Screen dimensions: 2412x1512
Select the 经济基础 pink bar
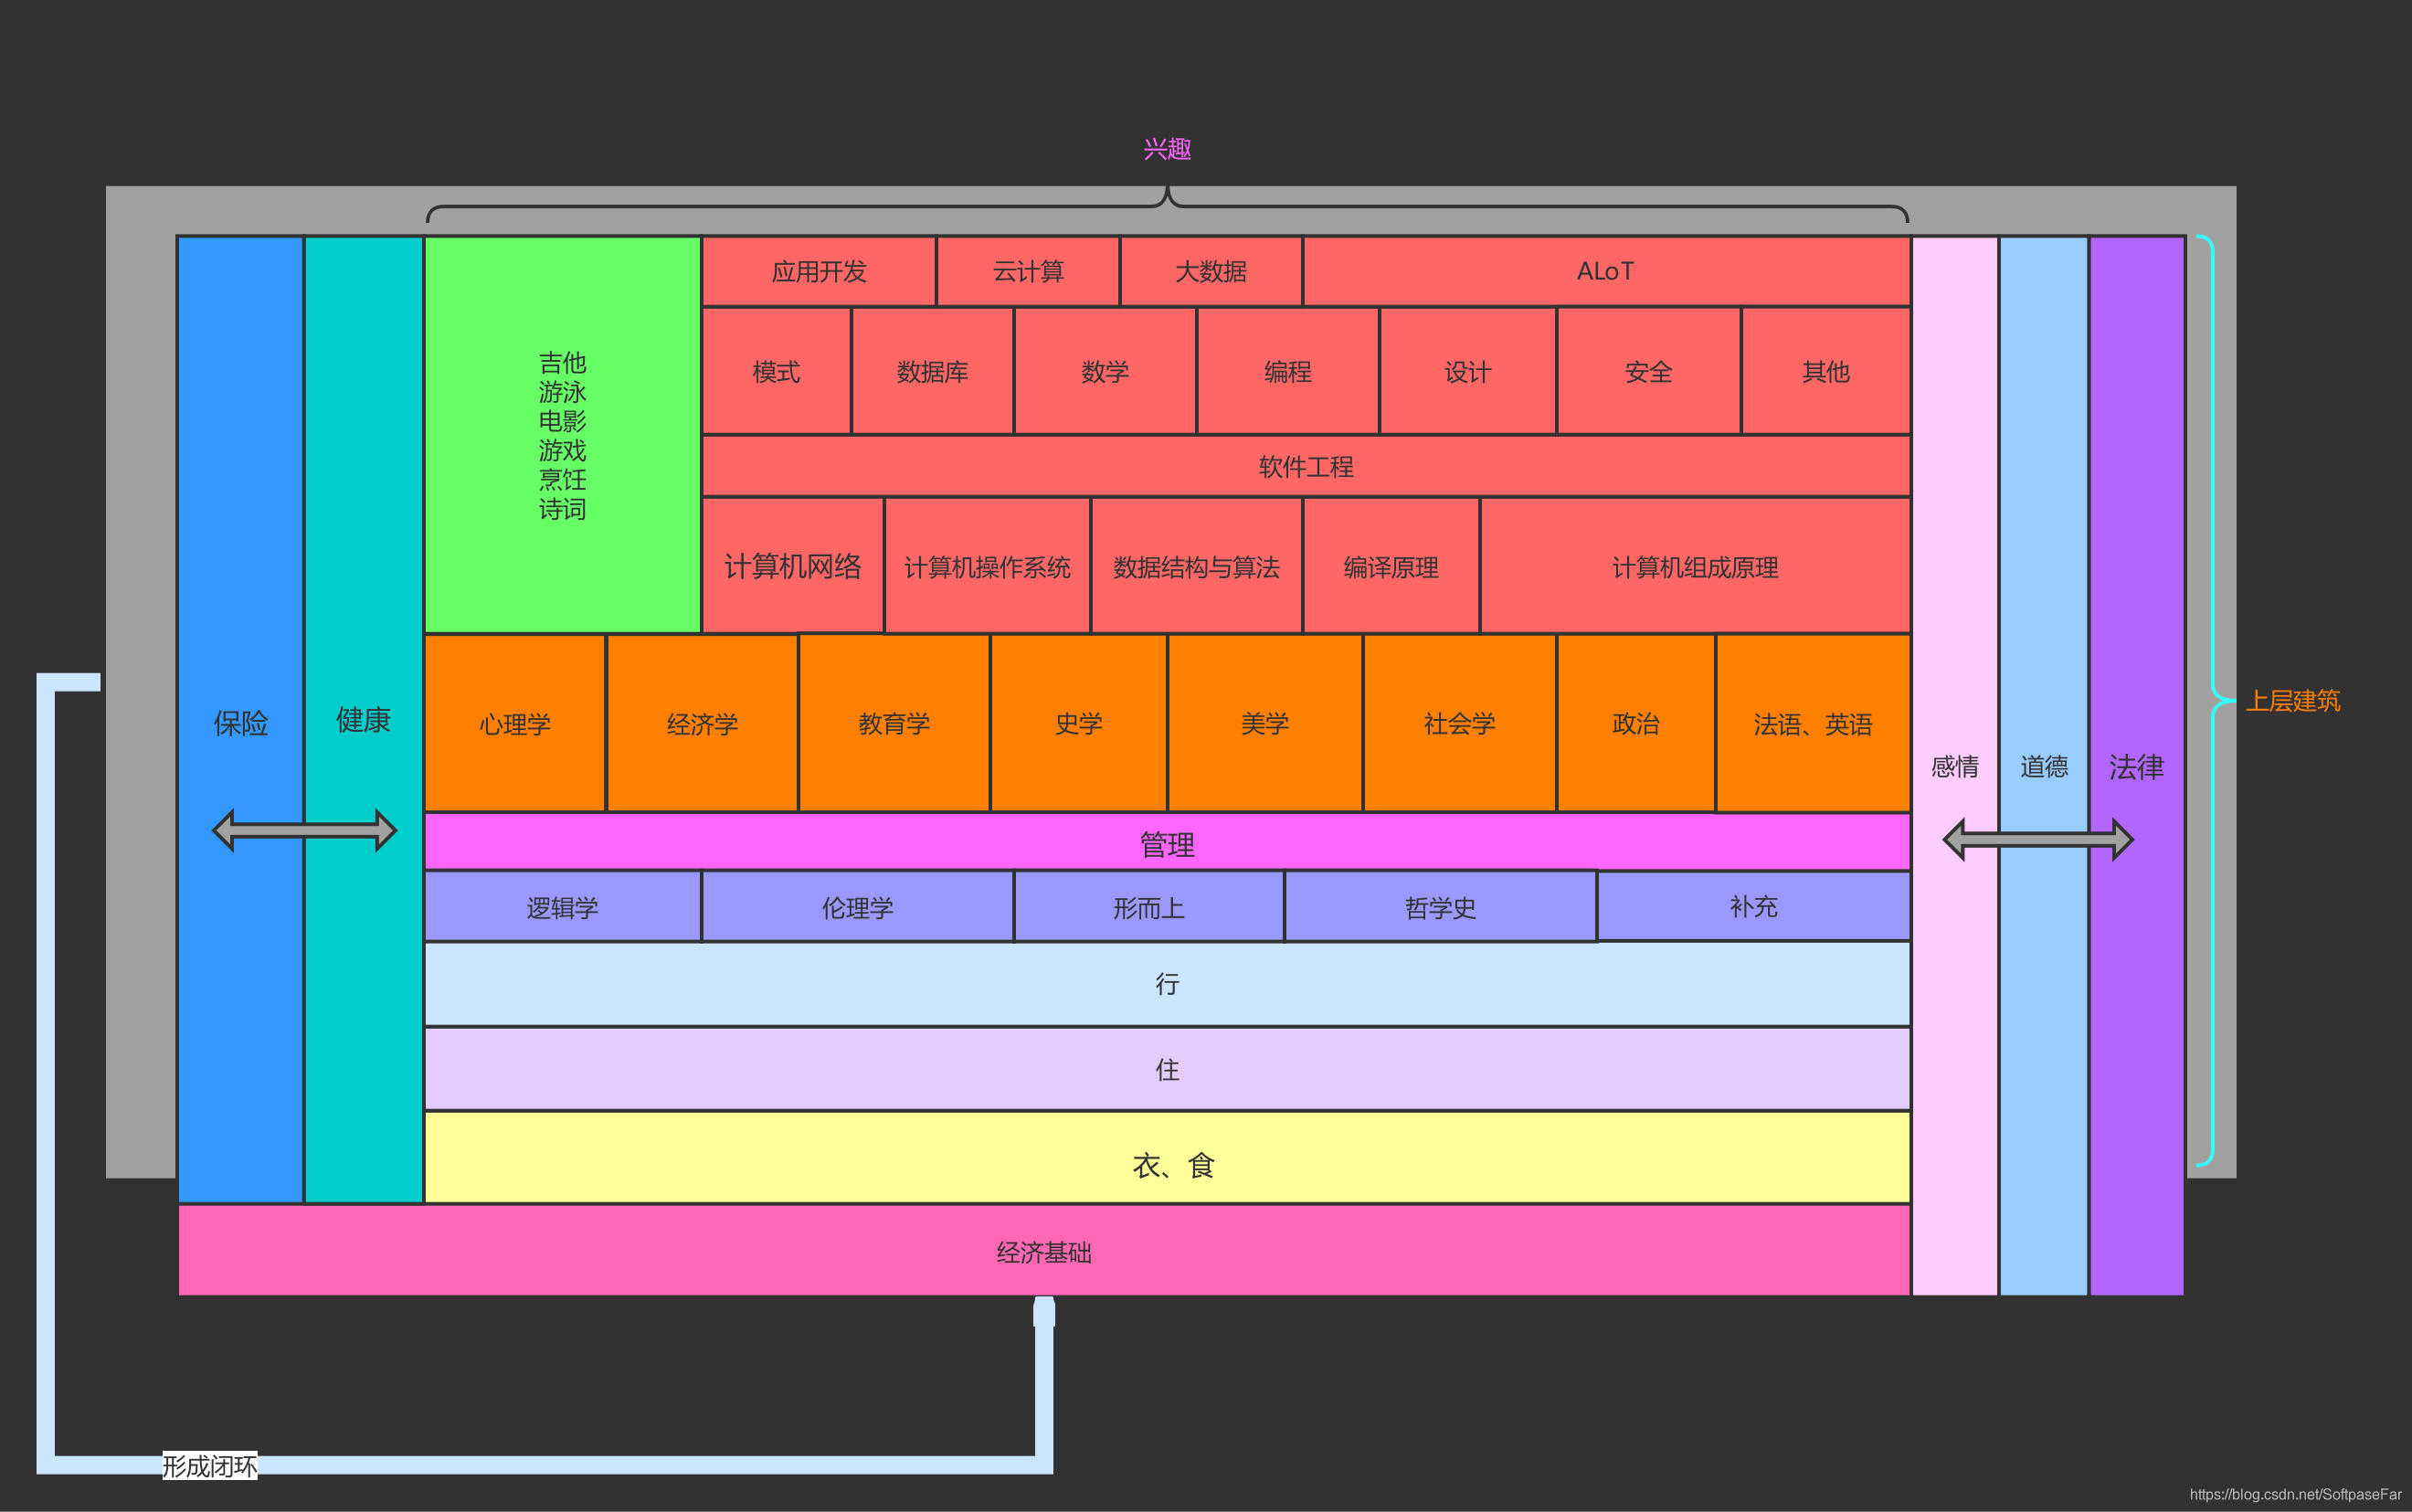pyautogui.click(x=1044, y=1250)
